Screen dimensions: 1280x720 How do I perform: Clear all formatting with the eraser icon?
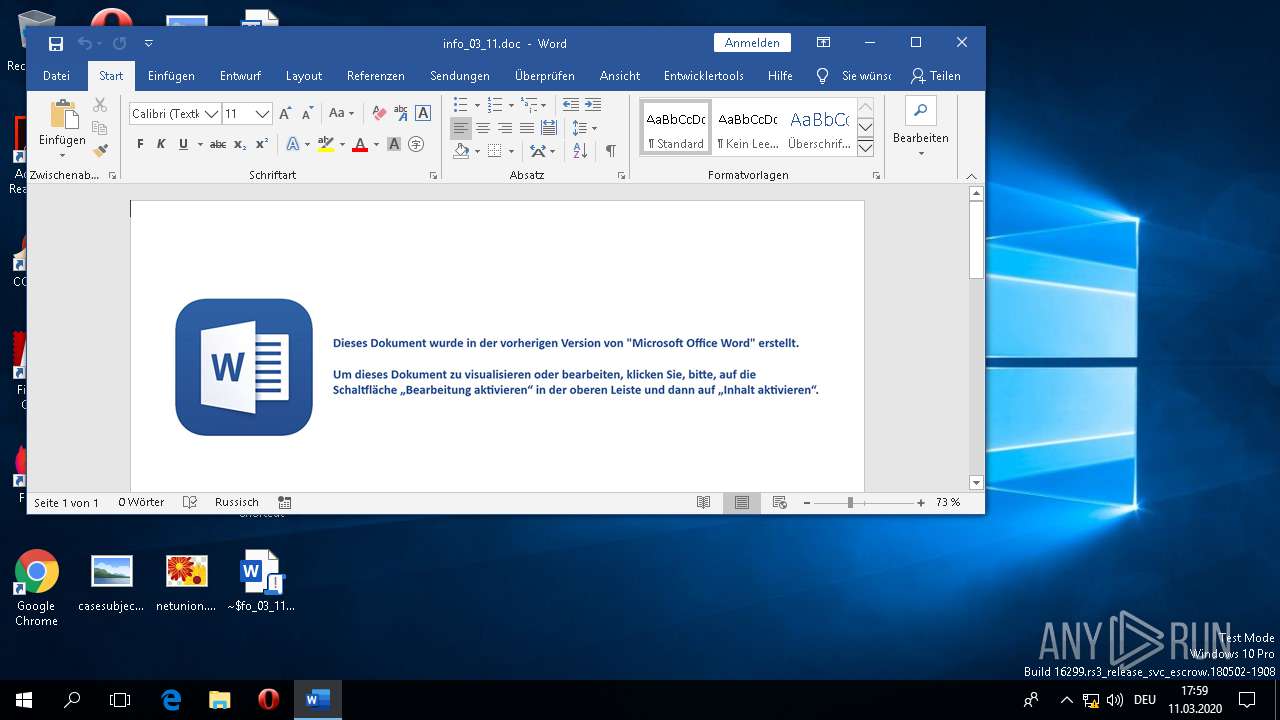[379, 114]
